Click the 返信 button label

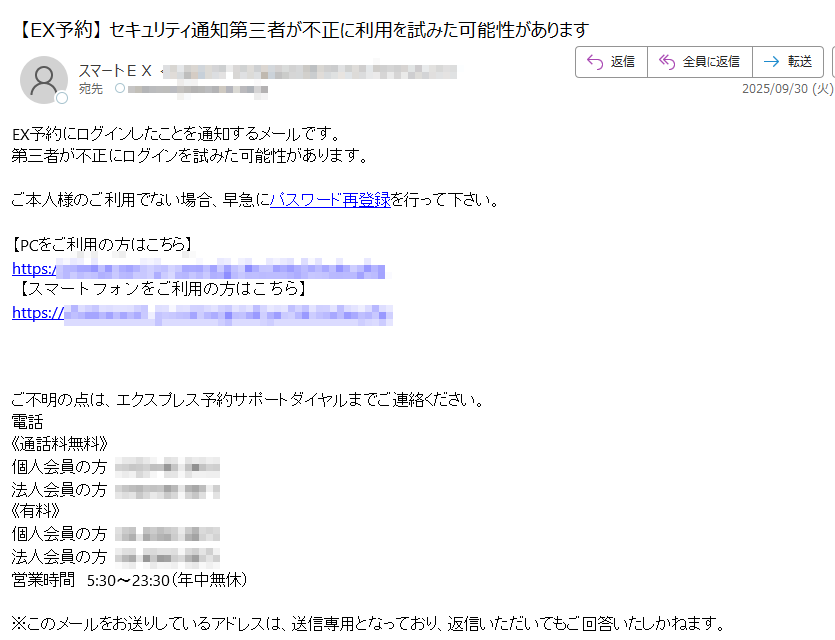pyautogui.click(x=623, y=62)
